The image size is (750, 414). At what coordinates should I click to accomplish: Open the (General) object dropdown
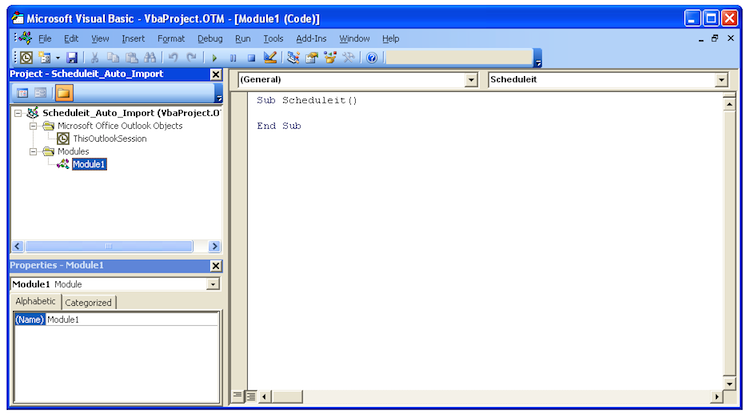(x=471, y=80)
